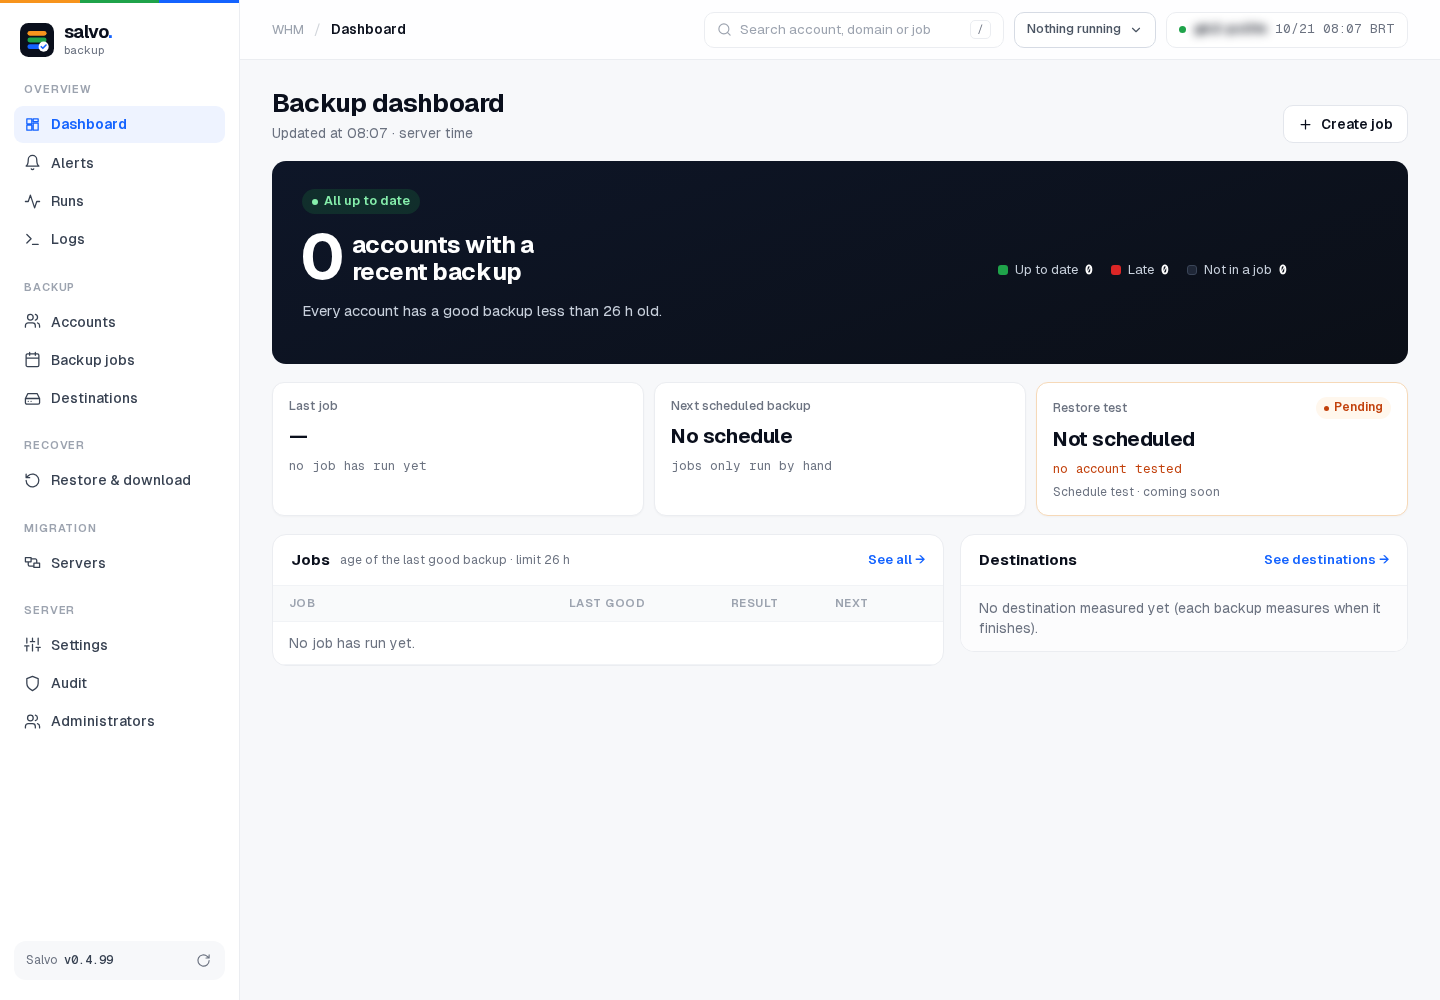
Task: Click the plus icon on Create job
Action: coord(1305,125)
